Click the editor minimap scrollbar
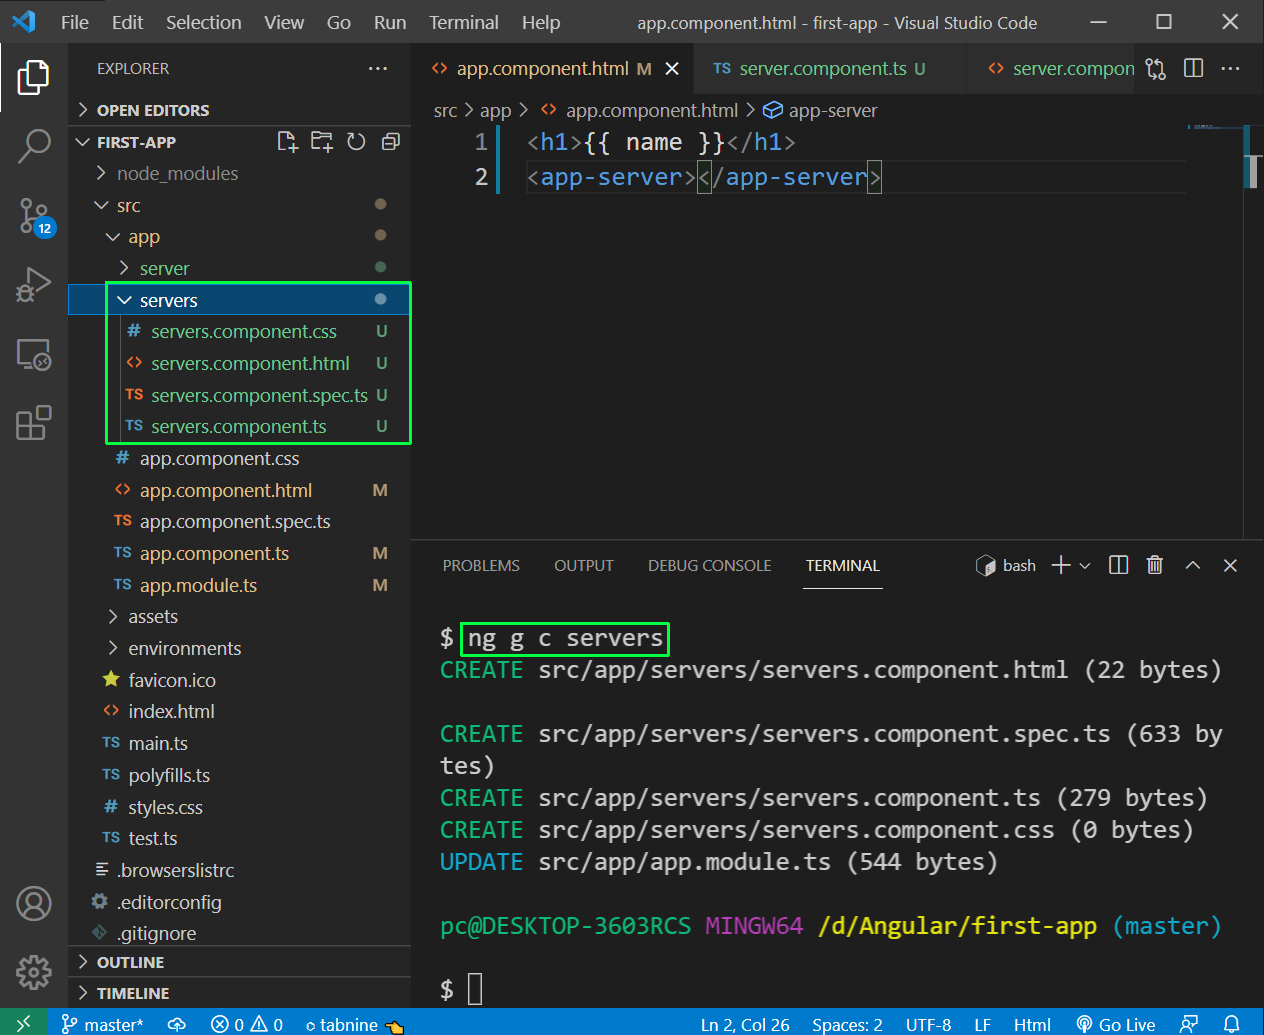This screenshot has width=1264, height=1035. tap(1253, 170)
